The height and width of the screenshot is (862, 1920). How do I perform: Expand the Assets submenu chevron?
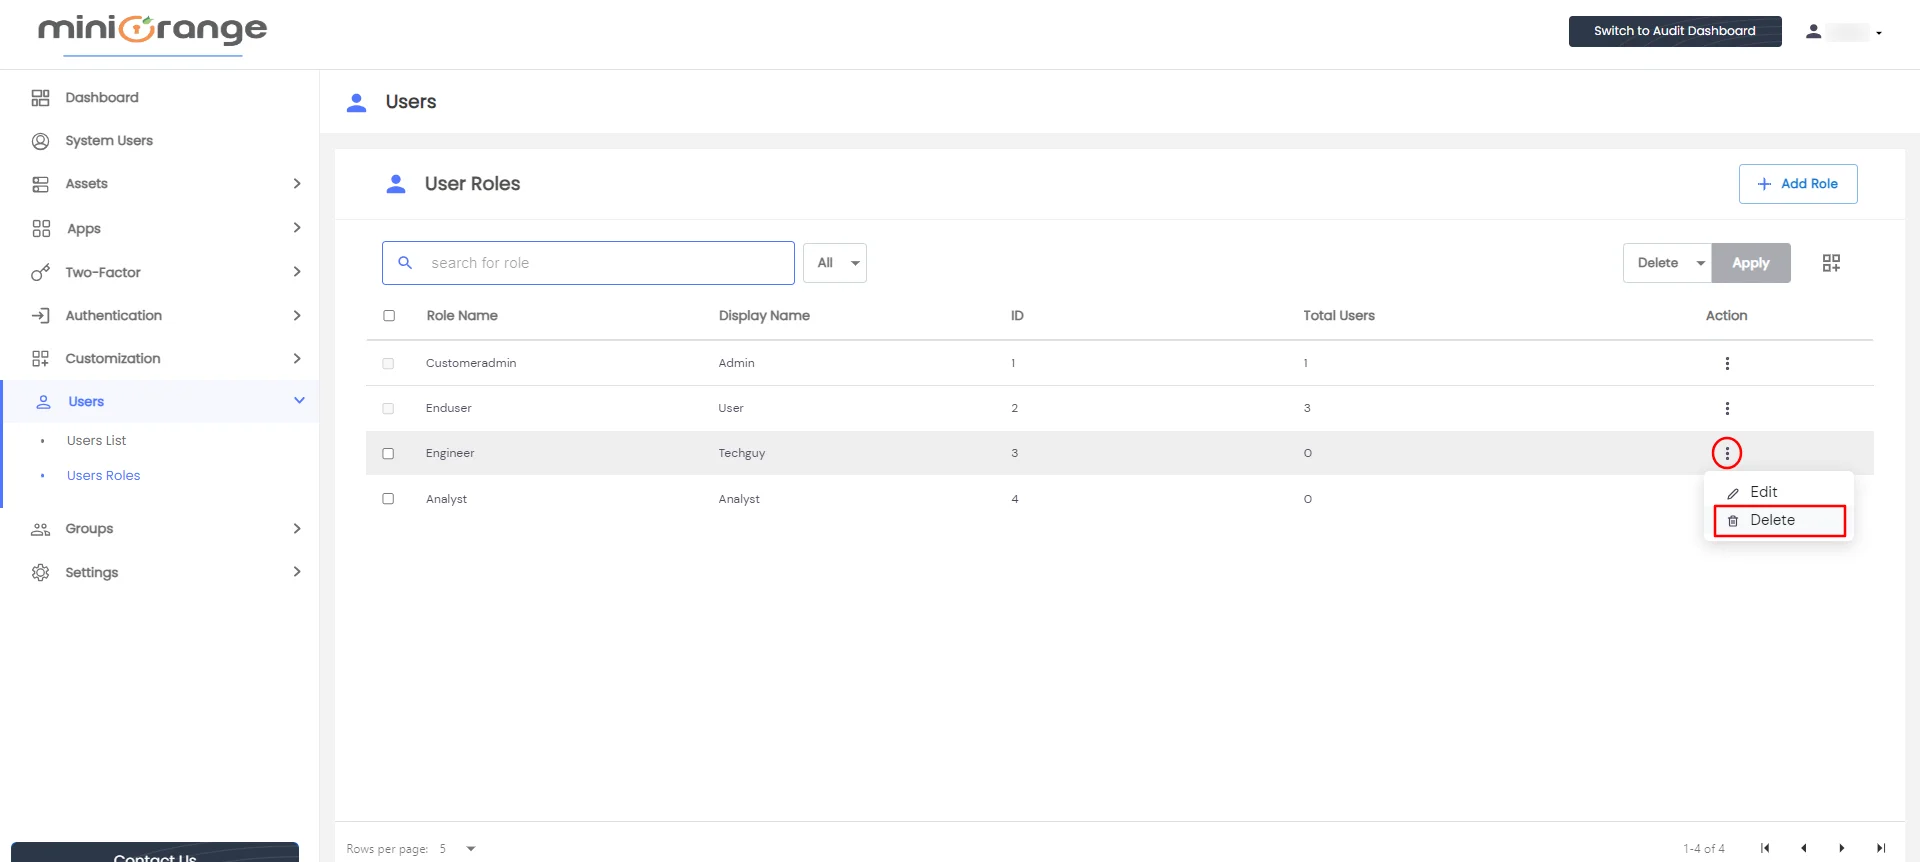[x=297, y=184]
